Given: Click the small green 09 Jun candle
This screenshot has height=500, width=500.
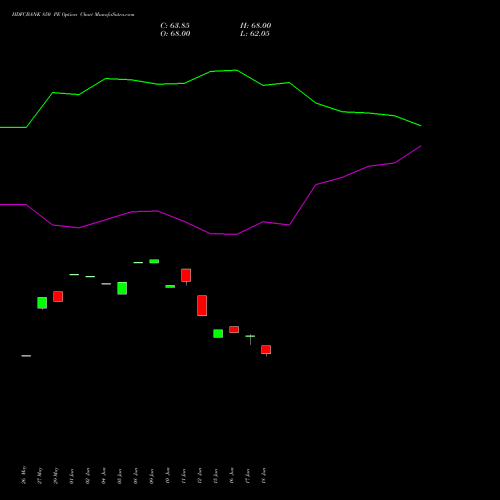Looking at the screenshot, I should (x=154, y=261).
